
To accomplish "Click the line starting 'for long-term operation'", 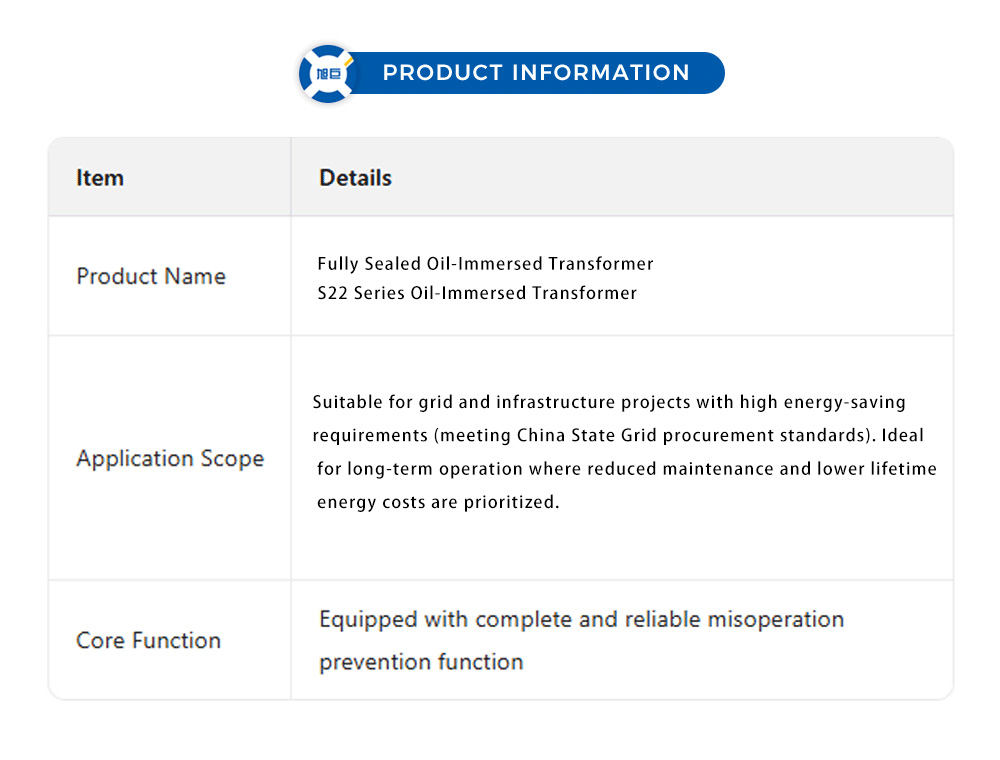I will tap(626, 469).
